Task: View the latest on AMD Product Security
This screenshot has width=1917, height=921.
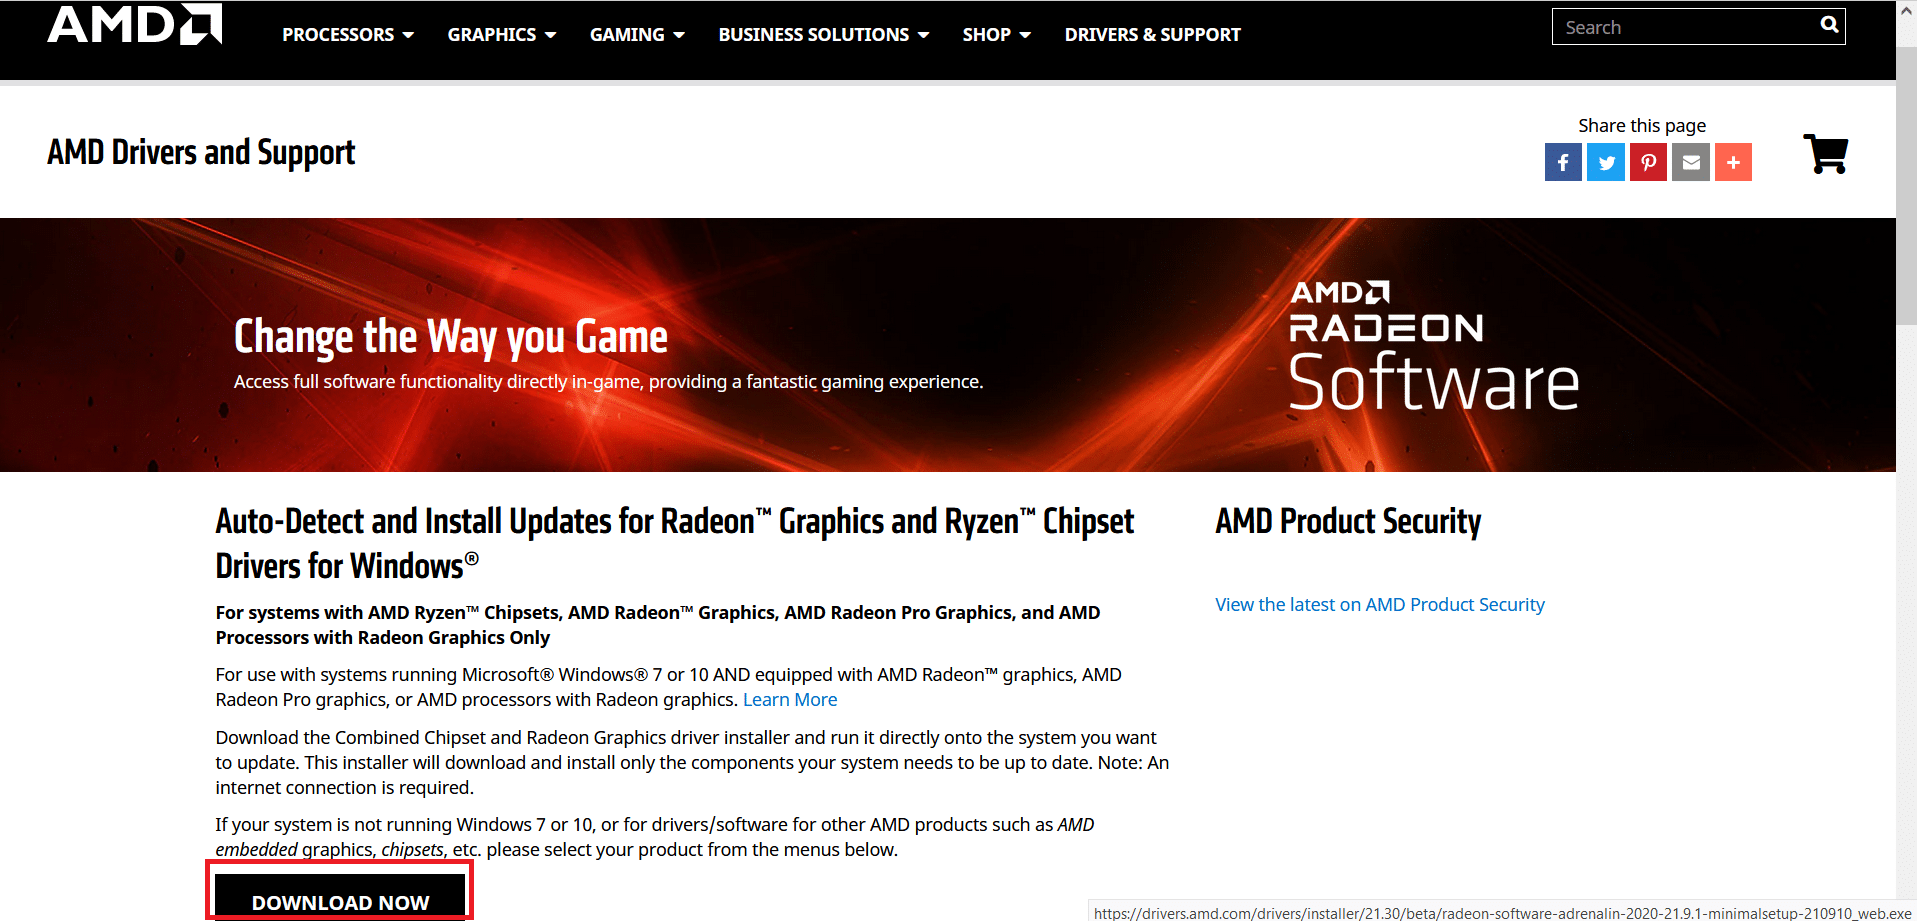Action: pyautogui.click(x=1379, y=604)
